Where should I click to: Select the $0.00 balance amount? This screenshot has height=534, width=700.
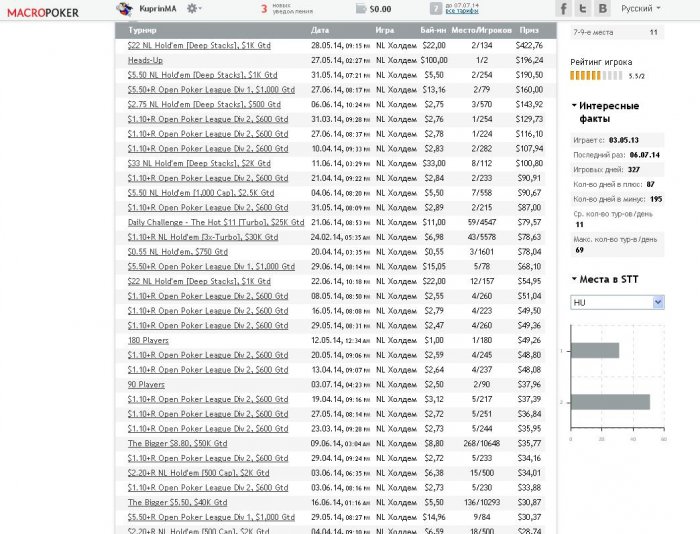[x=380, y=9]
